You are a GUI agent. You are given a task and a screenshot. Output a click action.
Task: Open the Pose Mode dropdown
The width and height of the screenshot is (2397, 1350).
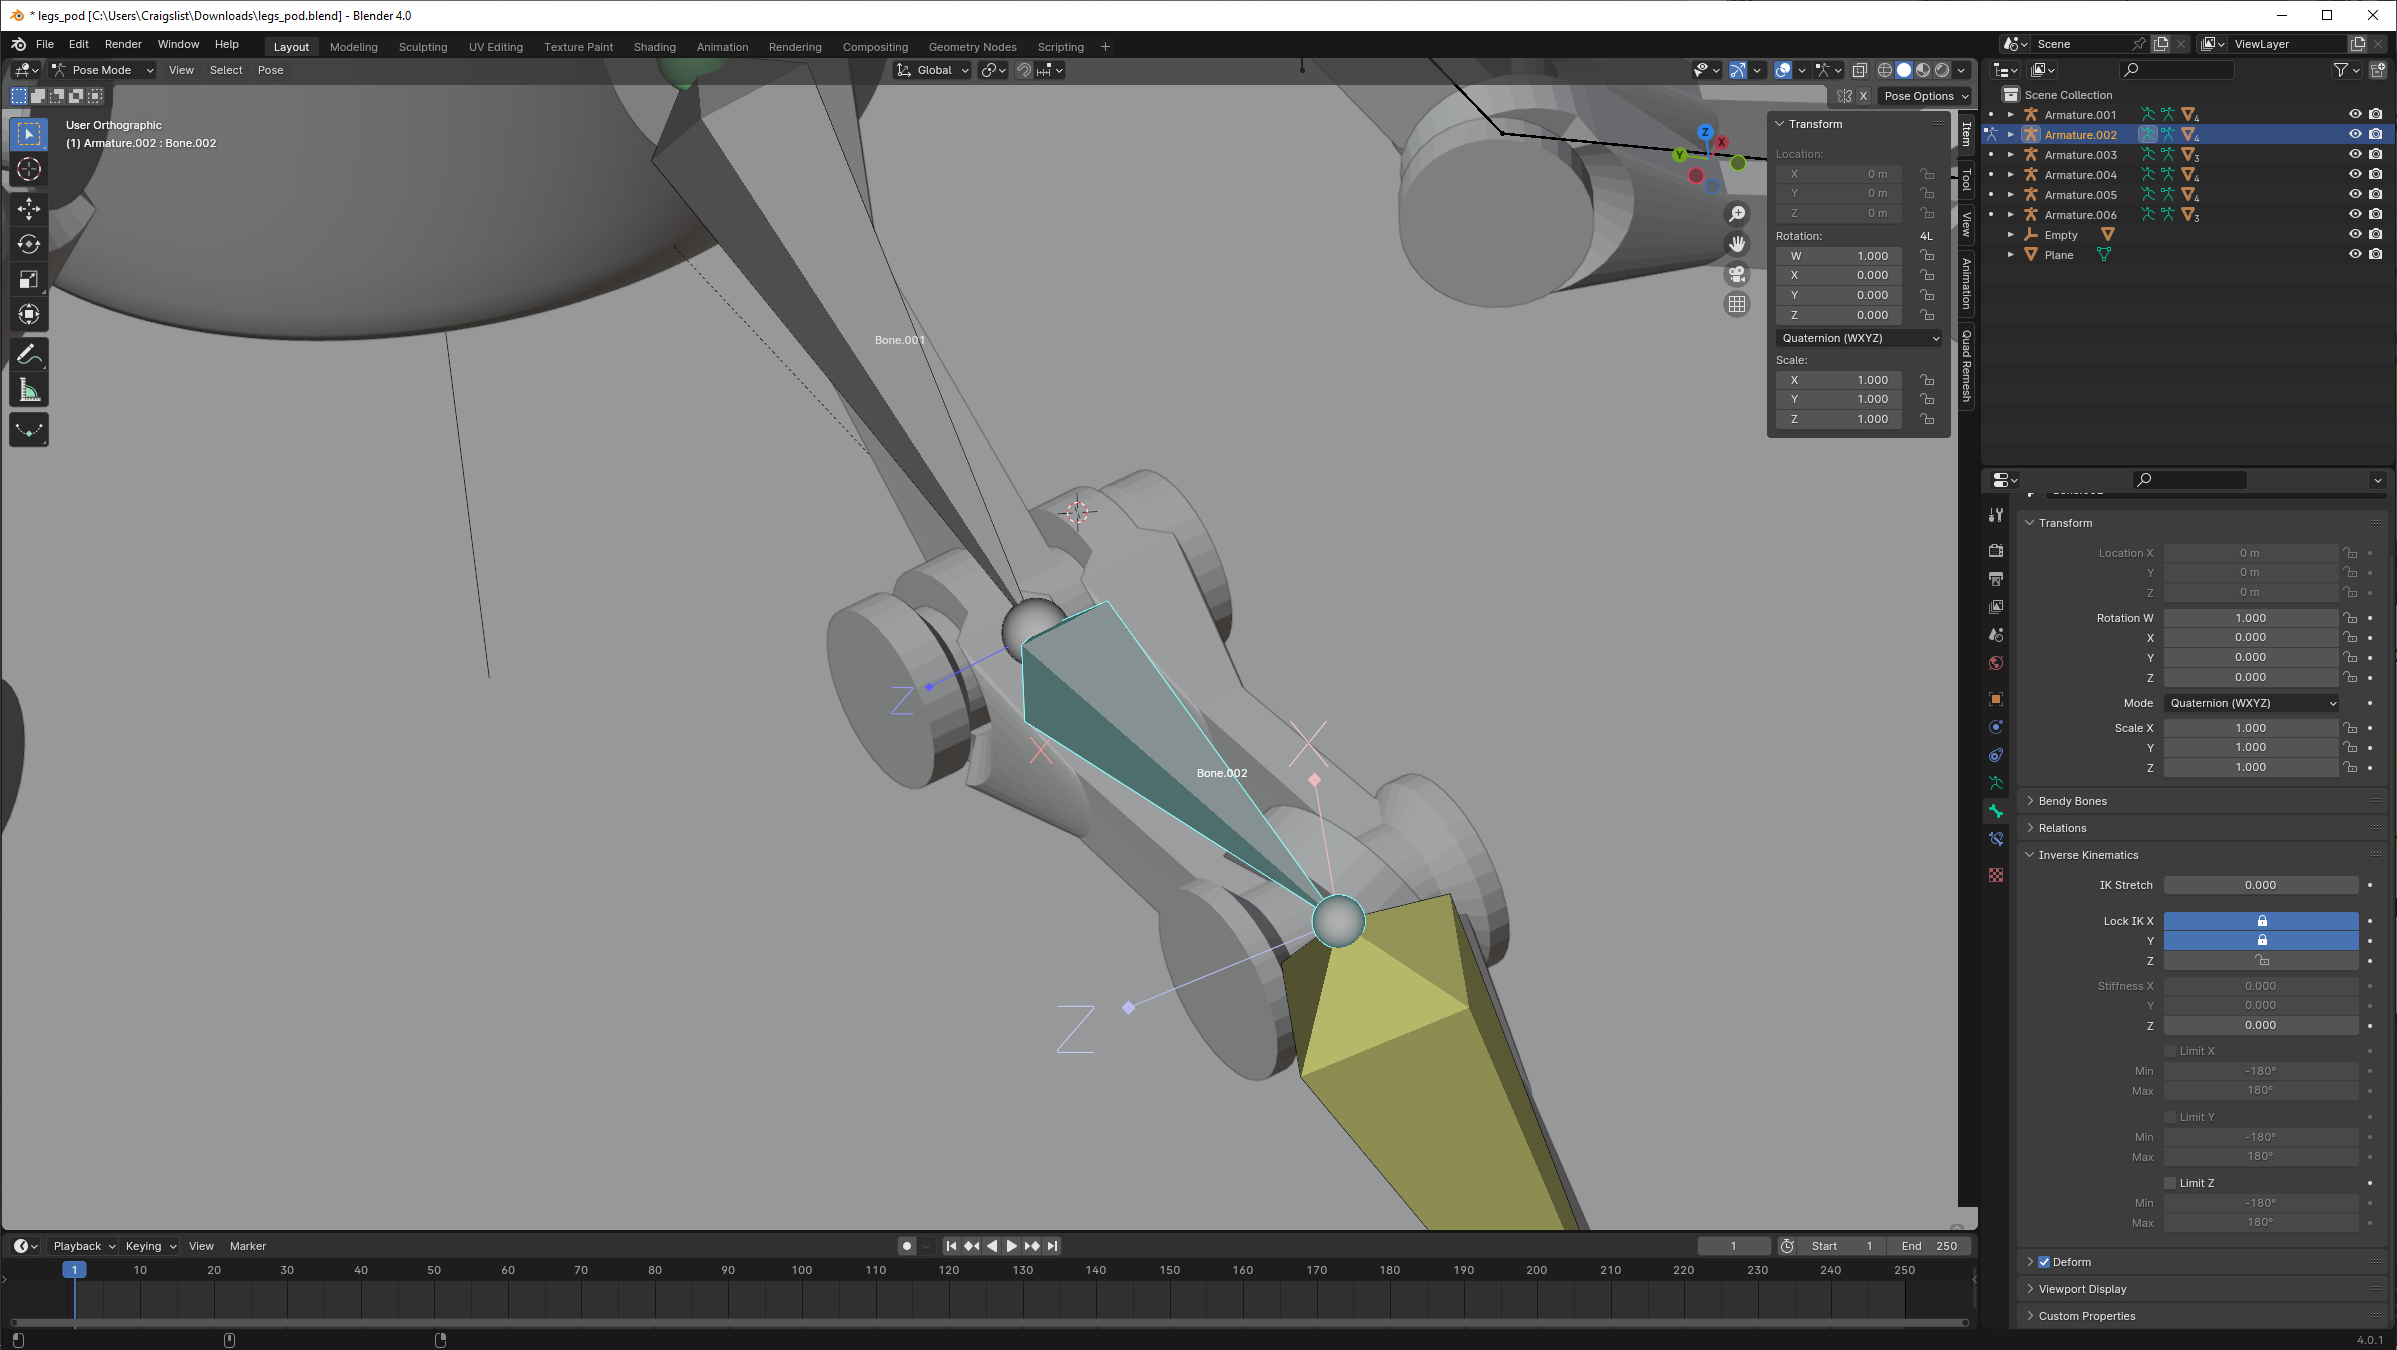click(103, 70)
